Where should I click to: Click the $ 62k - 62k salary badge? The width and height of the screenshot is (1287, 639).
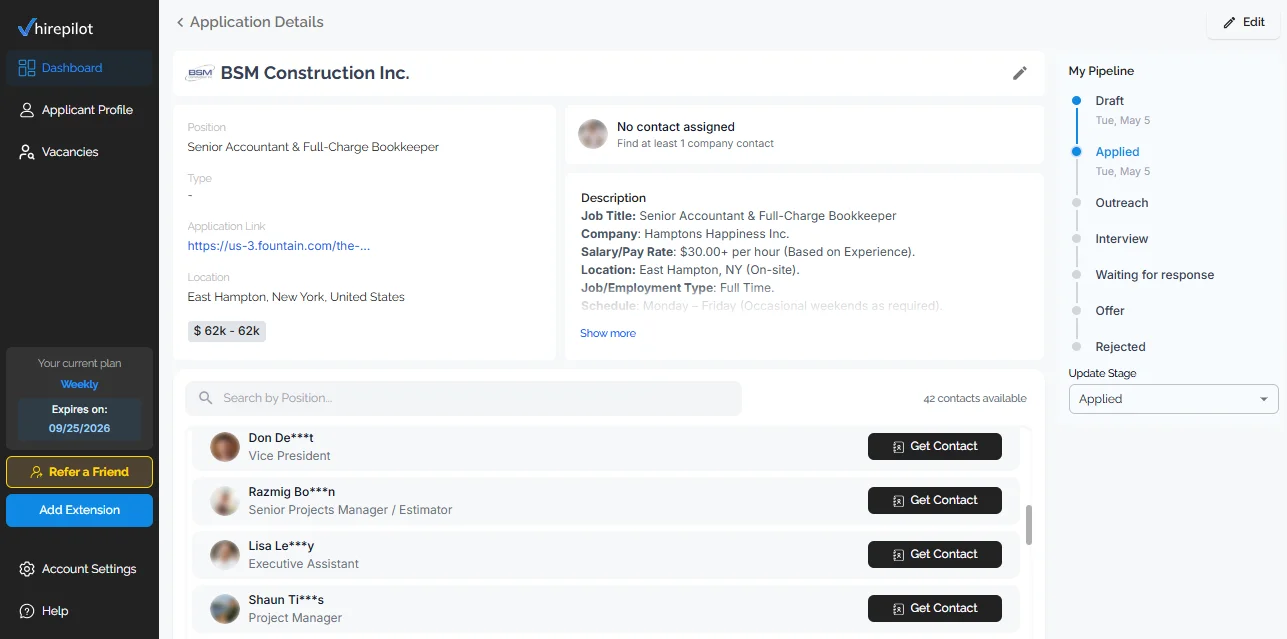[227, 331]
